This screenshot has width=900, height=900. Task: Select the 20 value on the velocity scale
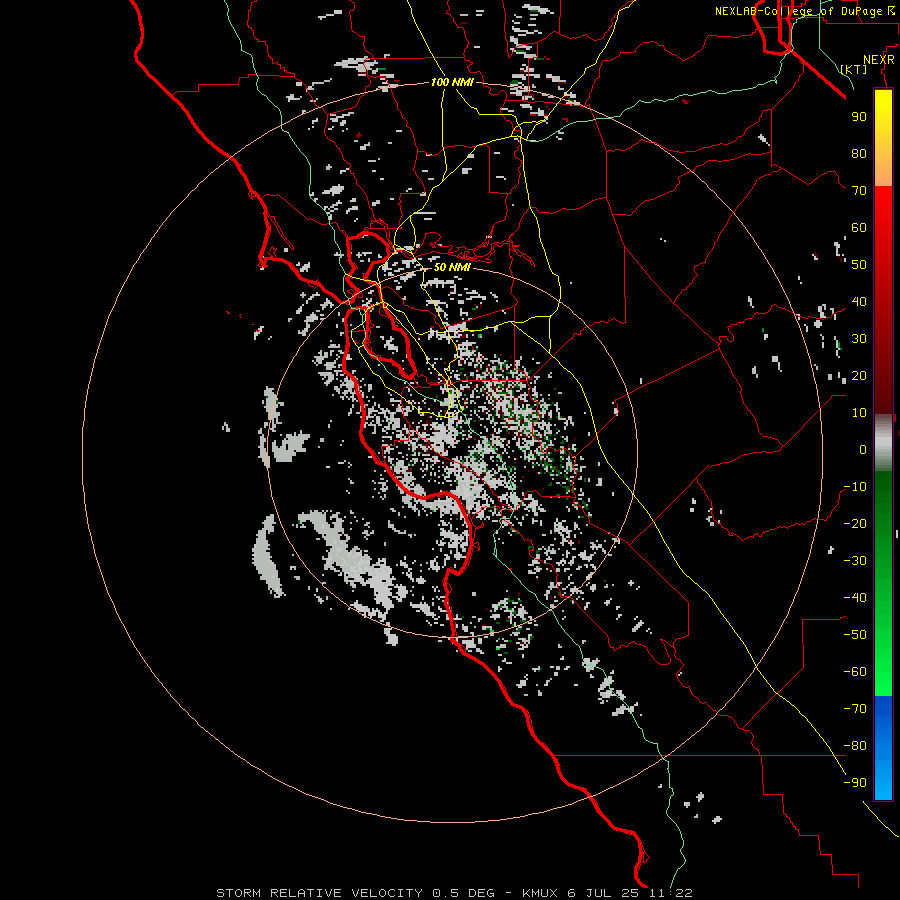tap(859, 376)
